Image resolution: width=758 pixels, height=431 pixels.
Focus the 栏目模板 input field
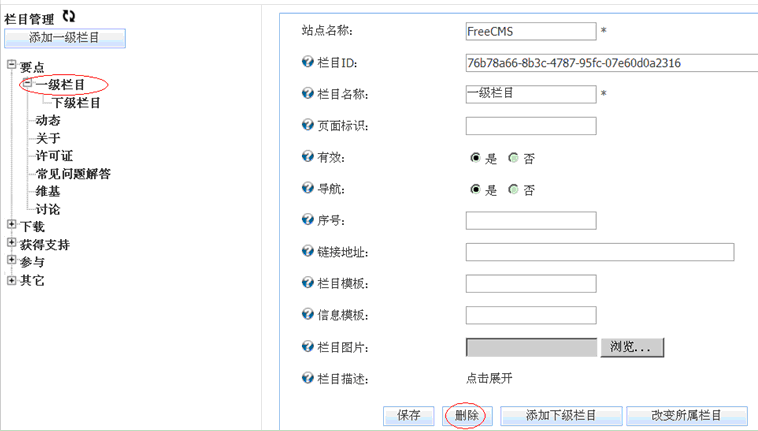point(531,284)
